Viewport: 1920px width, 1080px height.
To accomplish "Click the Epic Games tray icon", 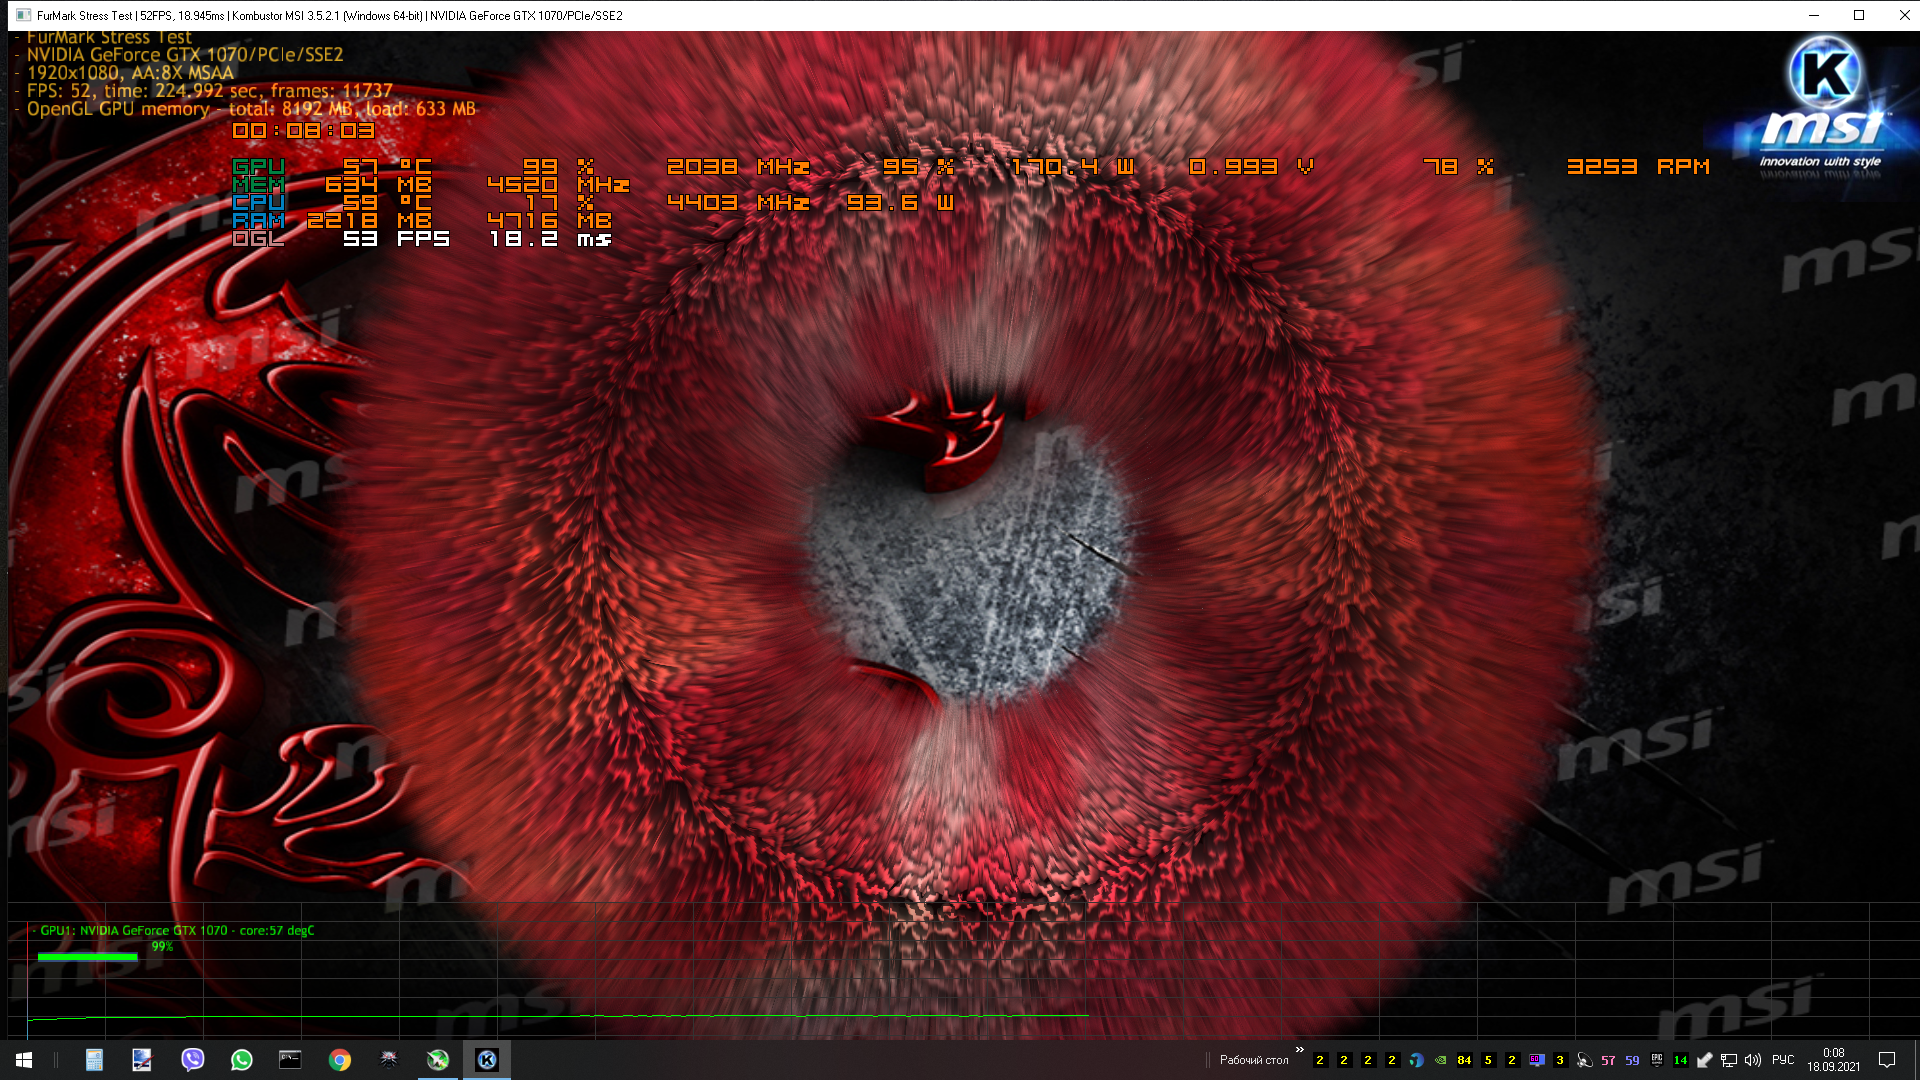I will [1657, 1060].
